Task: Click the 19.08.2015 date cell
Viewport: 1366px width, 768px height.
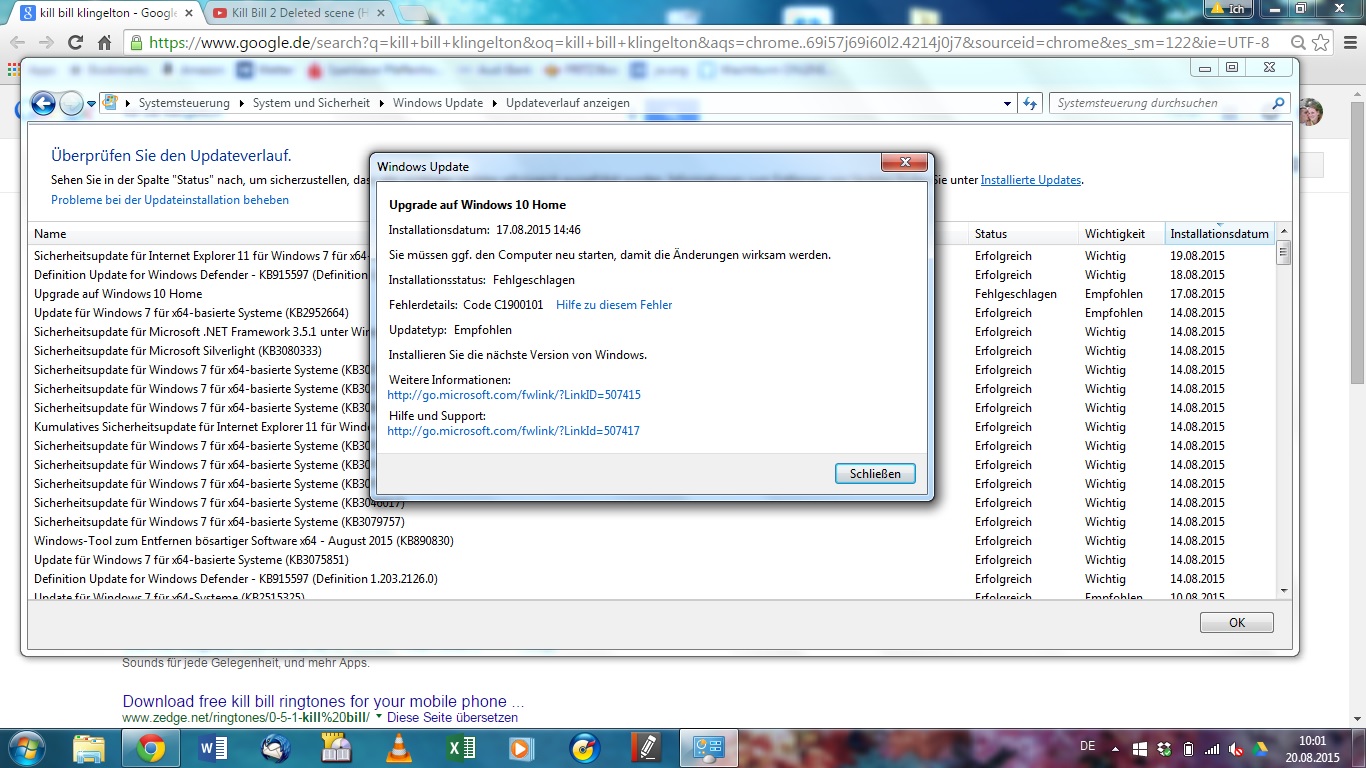Action: coord(1197,256)
